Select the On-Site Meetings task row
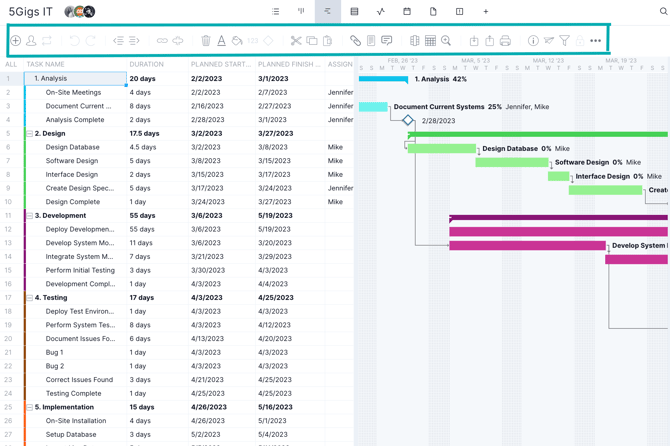 coord(177,92)
